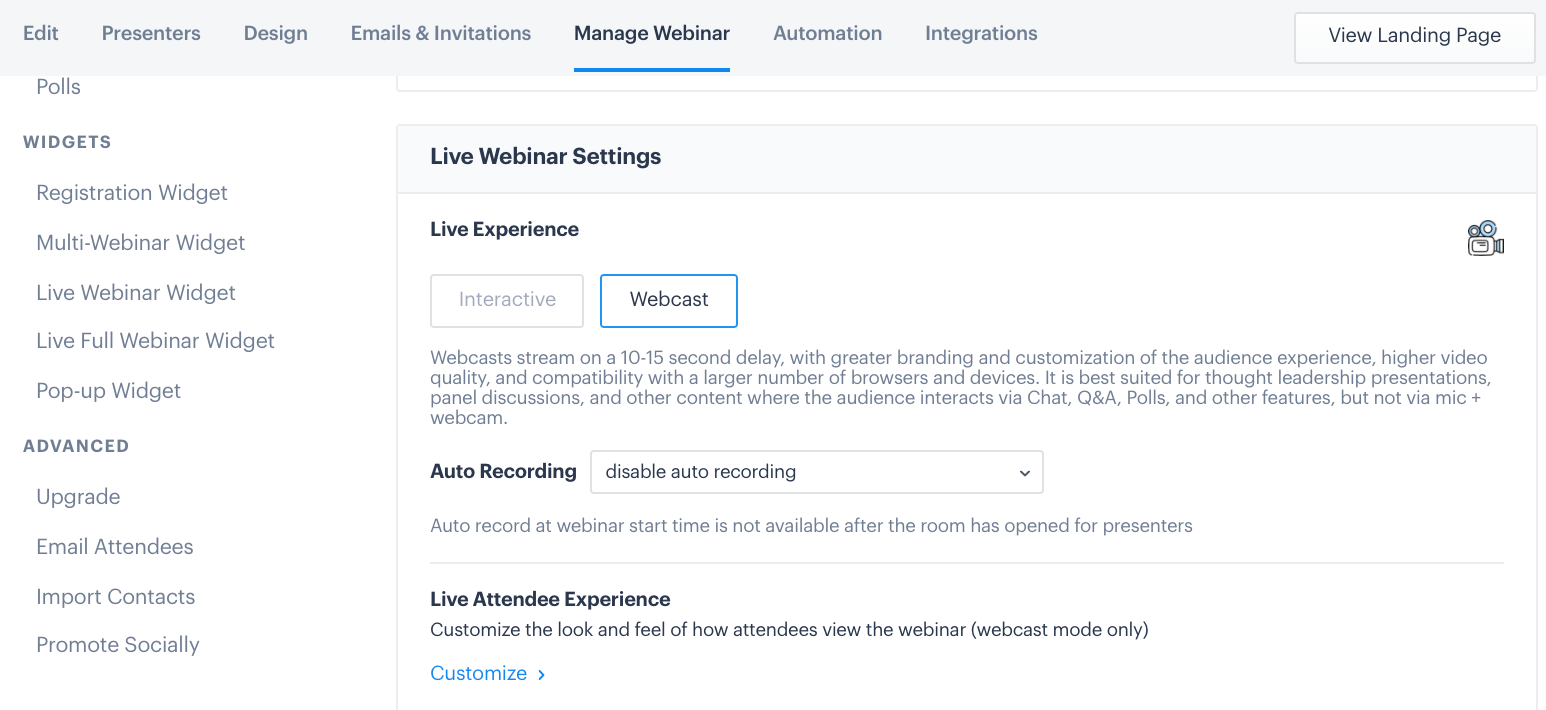The width and height of the screenshot is (1546, 710).
Task: Open the Presenters tab
Action: point(151,33)
